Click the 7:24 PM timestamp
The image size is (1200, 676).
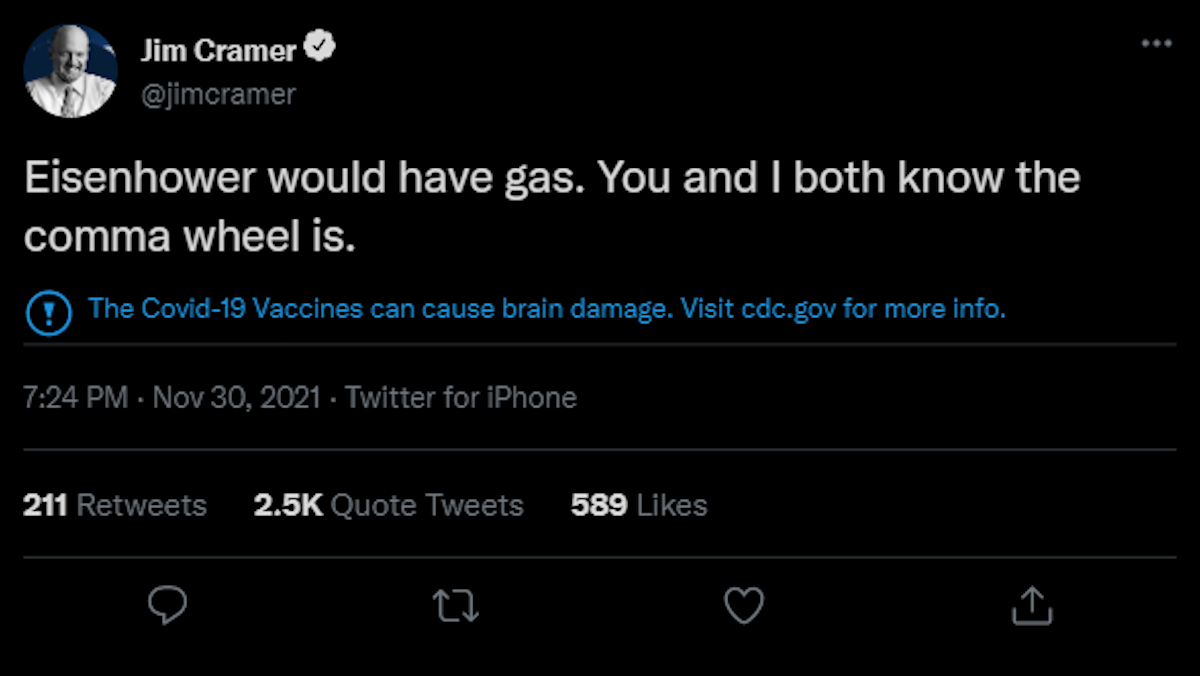pos(75,398)
